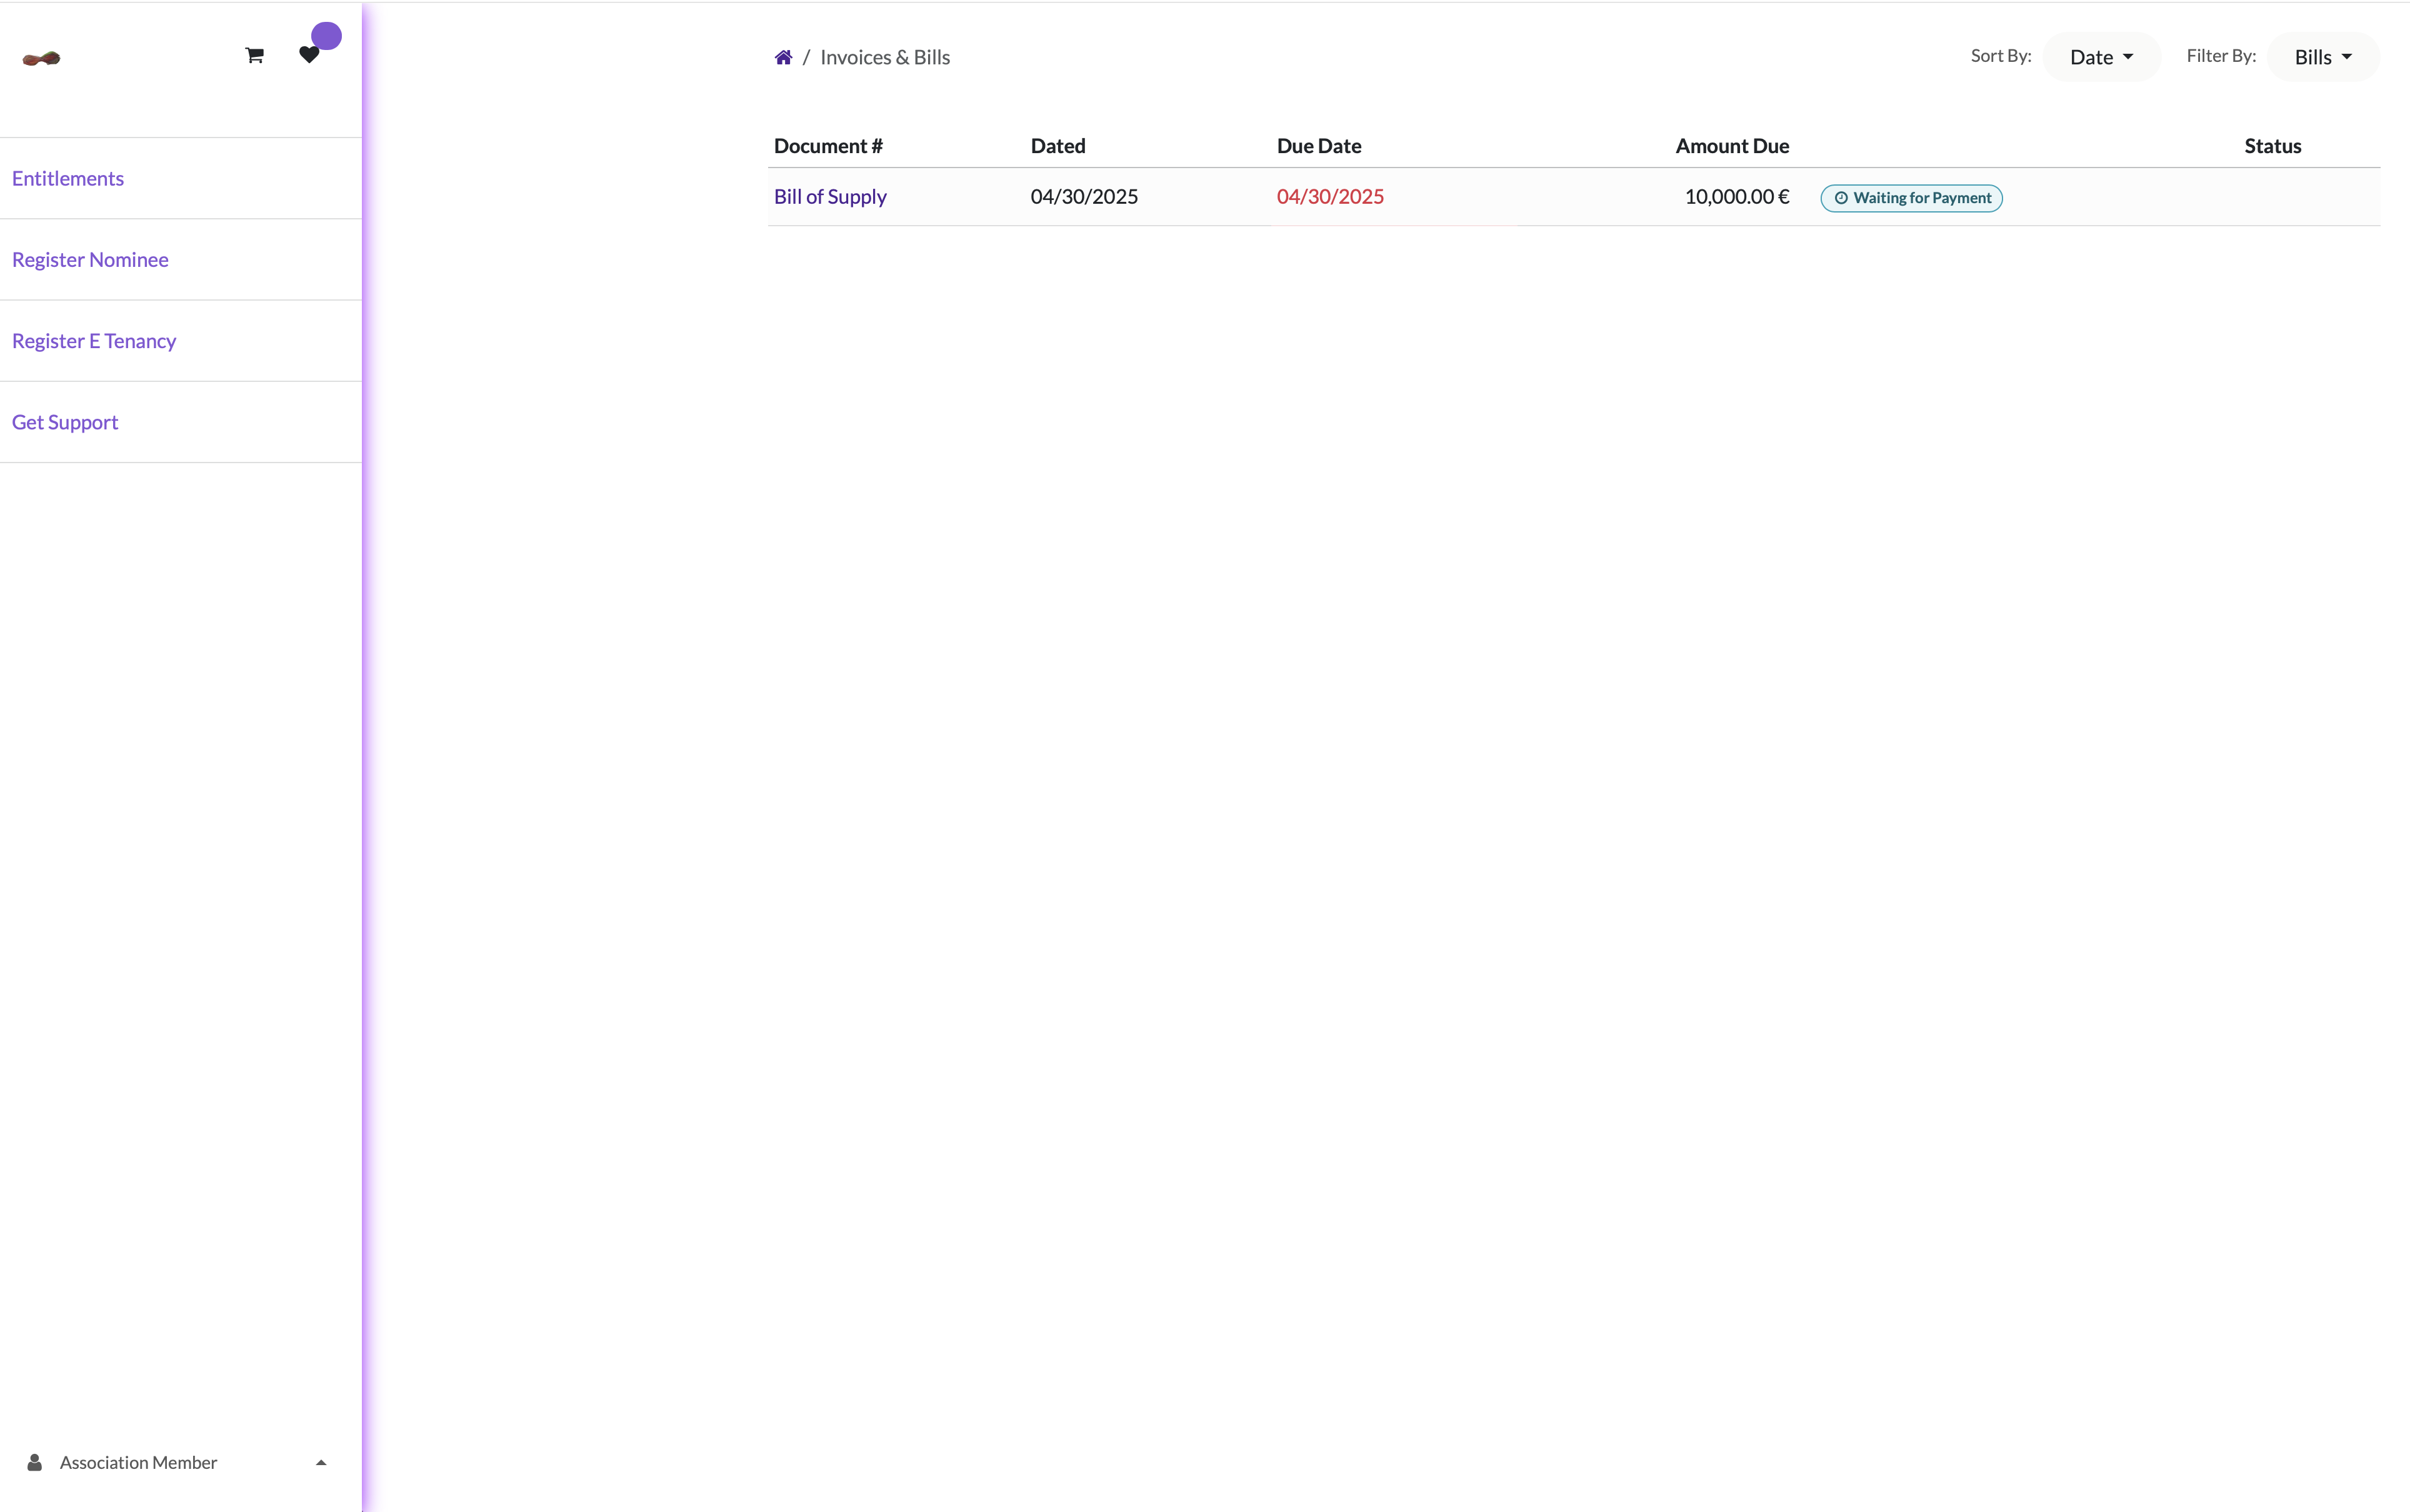The height and width of the screenshot is (1512, 2410).
Task: Open Entitlements in sidebar
Action: point(68,178)
